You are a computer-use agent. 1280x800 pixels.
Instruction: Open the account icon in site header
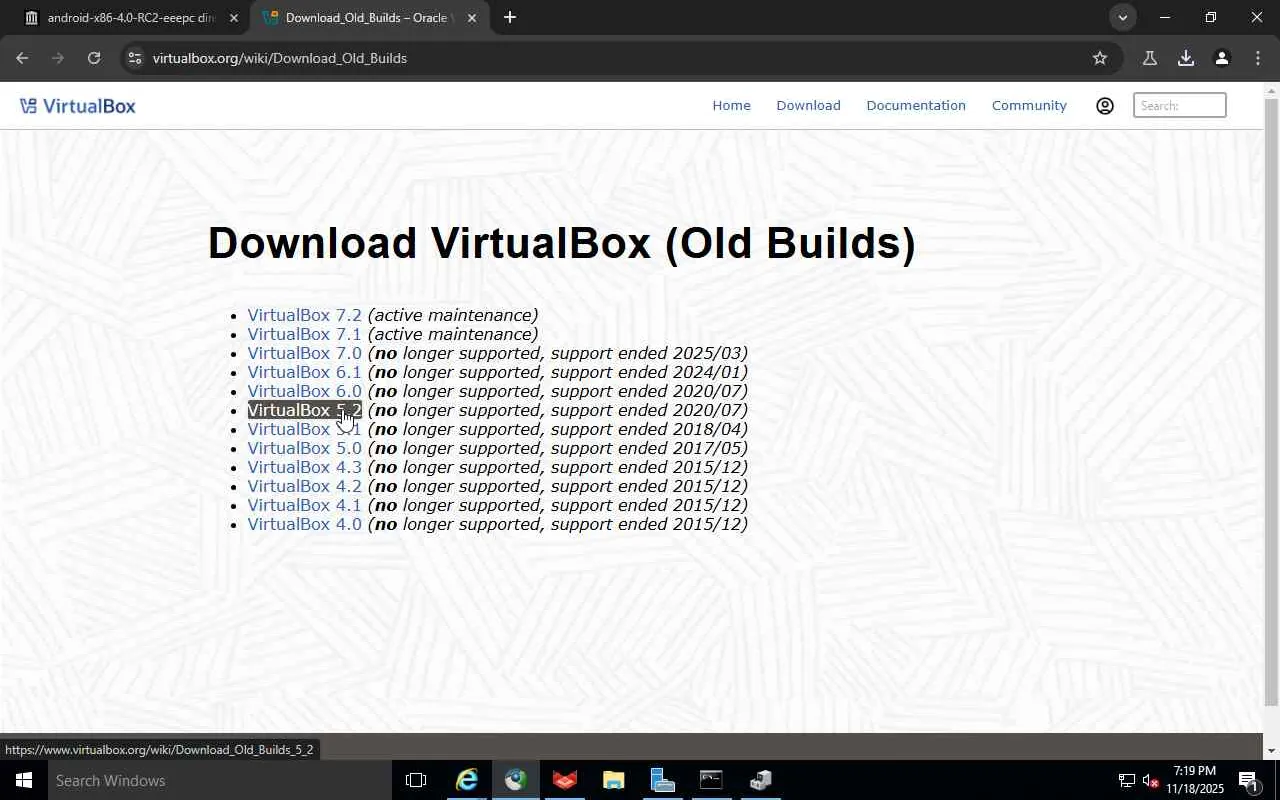pos(1105,106)
